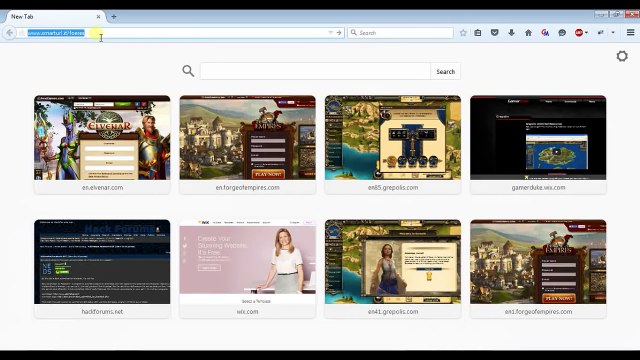Open the wix.com tile thumbnail

247,262
